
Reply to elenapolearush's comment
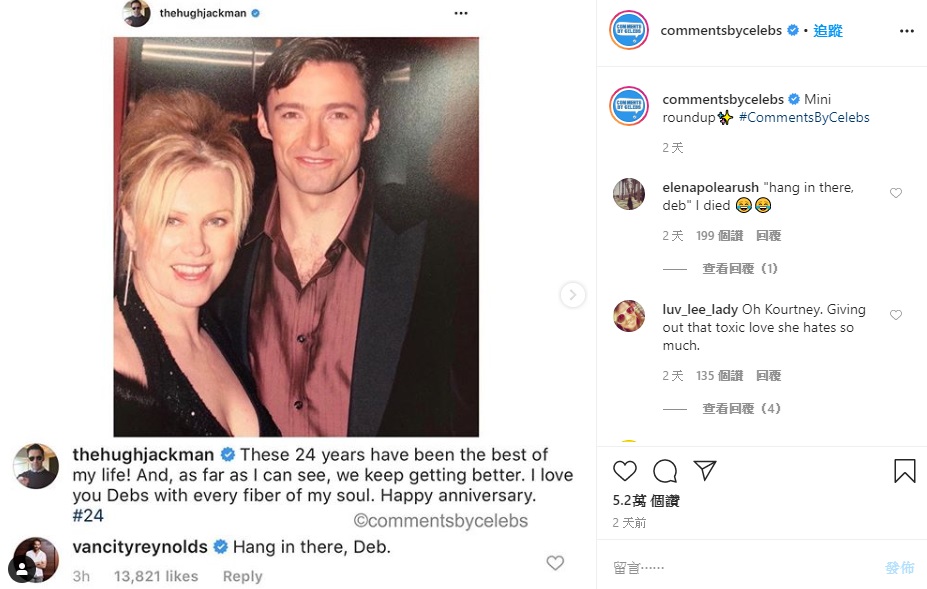click(768, 236)
